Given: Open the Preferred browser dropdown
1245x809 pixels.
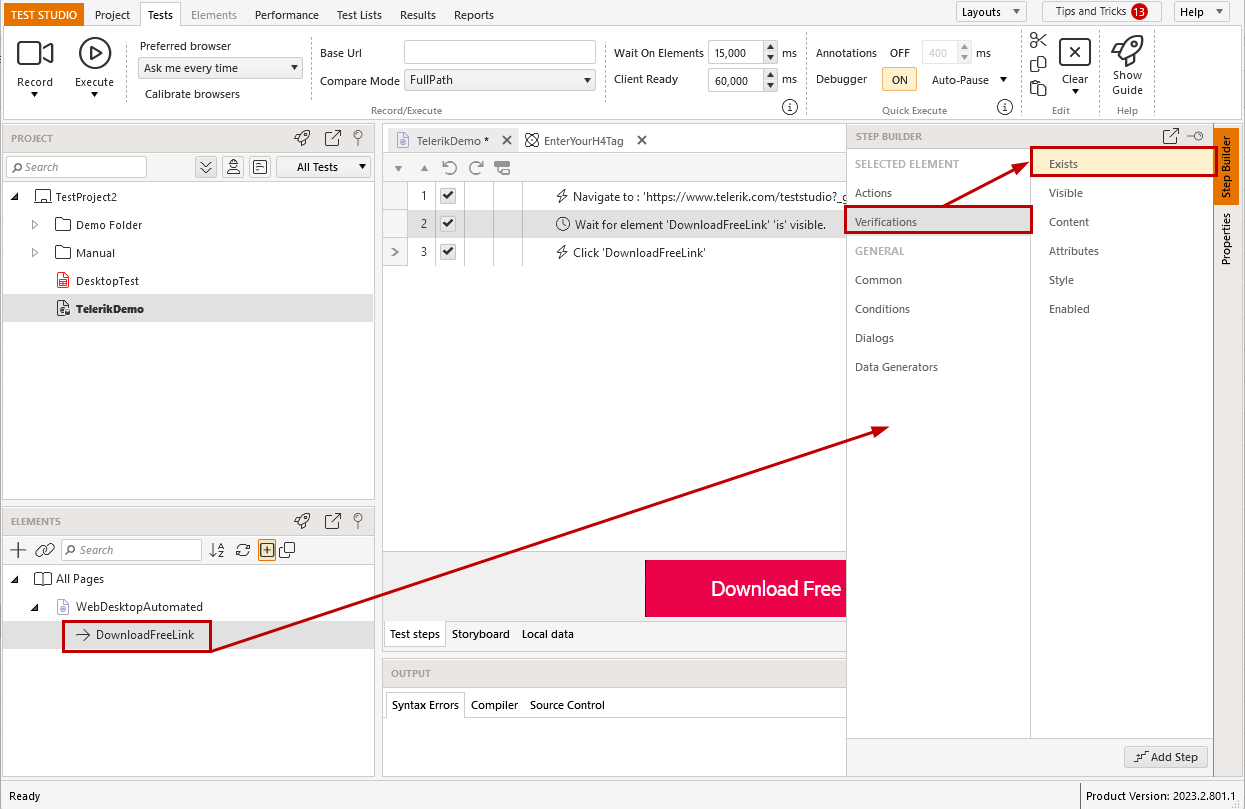Looking at the screenshot, I should 220,68.
